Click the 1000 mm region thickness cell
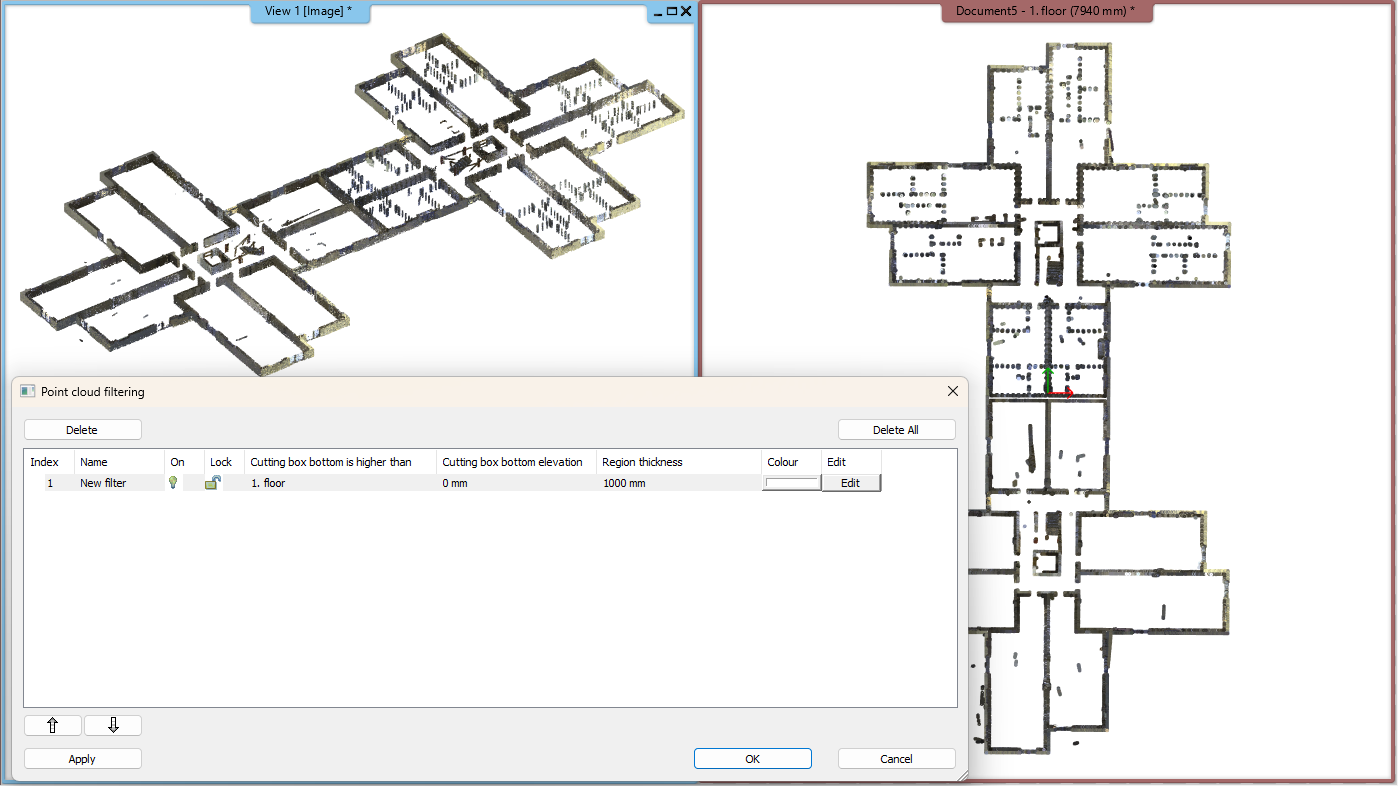Screen dimensions: 1398x786 point(624,483)
